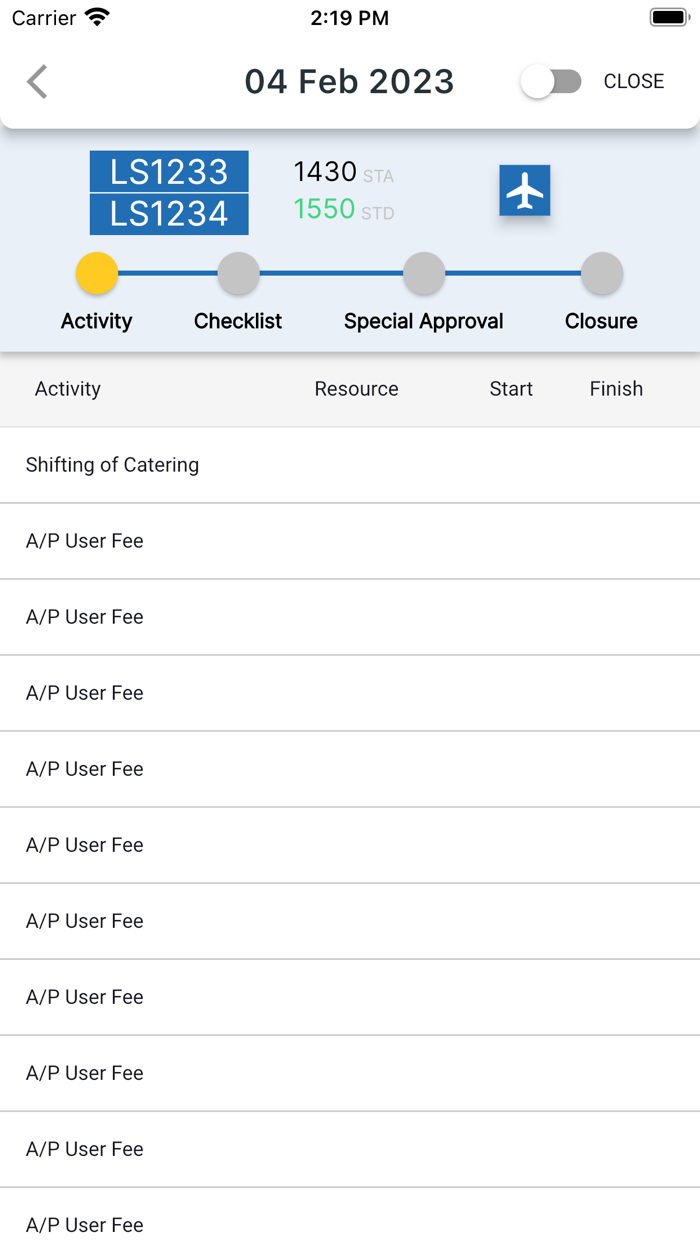Select the Checklist step circle
700x1244 pixels.
click(238, 273)
